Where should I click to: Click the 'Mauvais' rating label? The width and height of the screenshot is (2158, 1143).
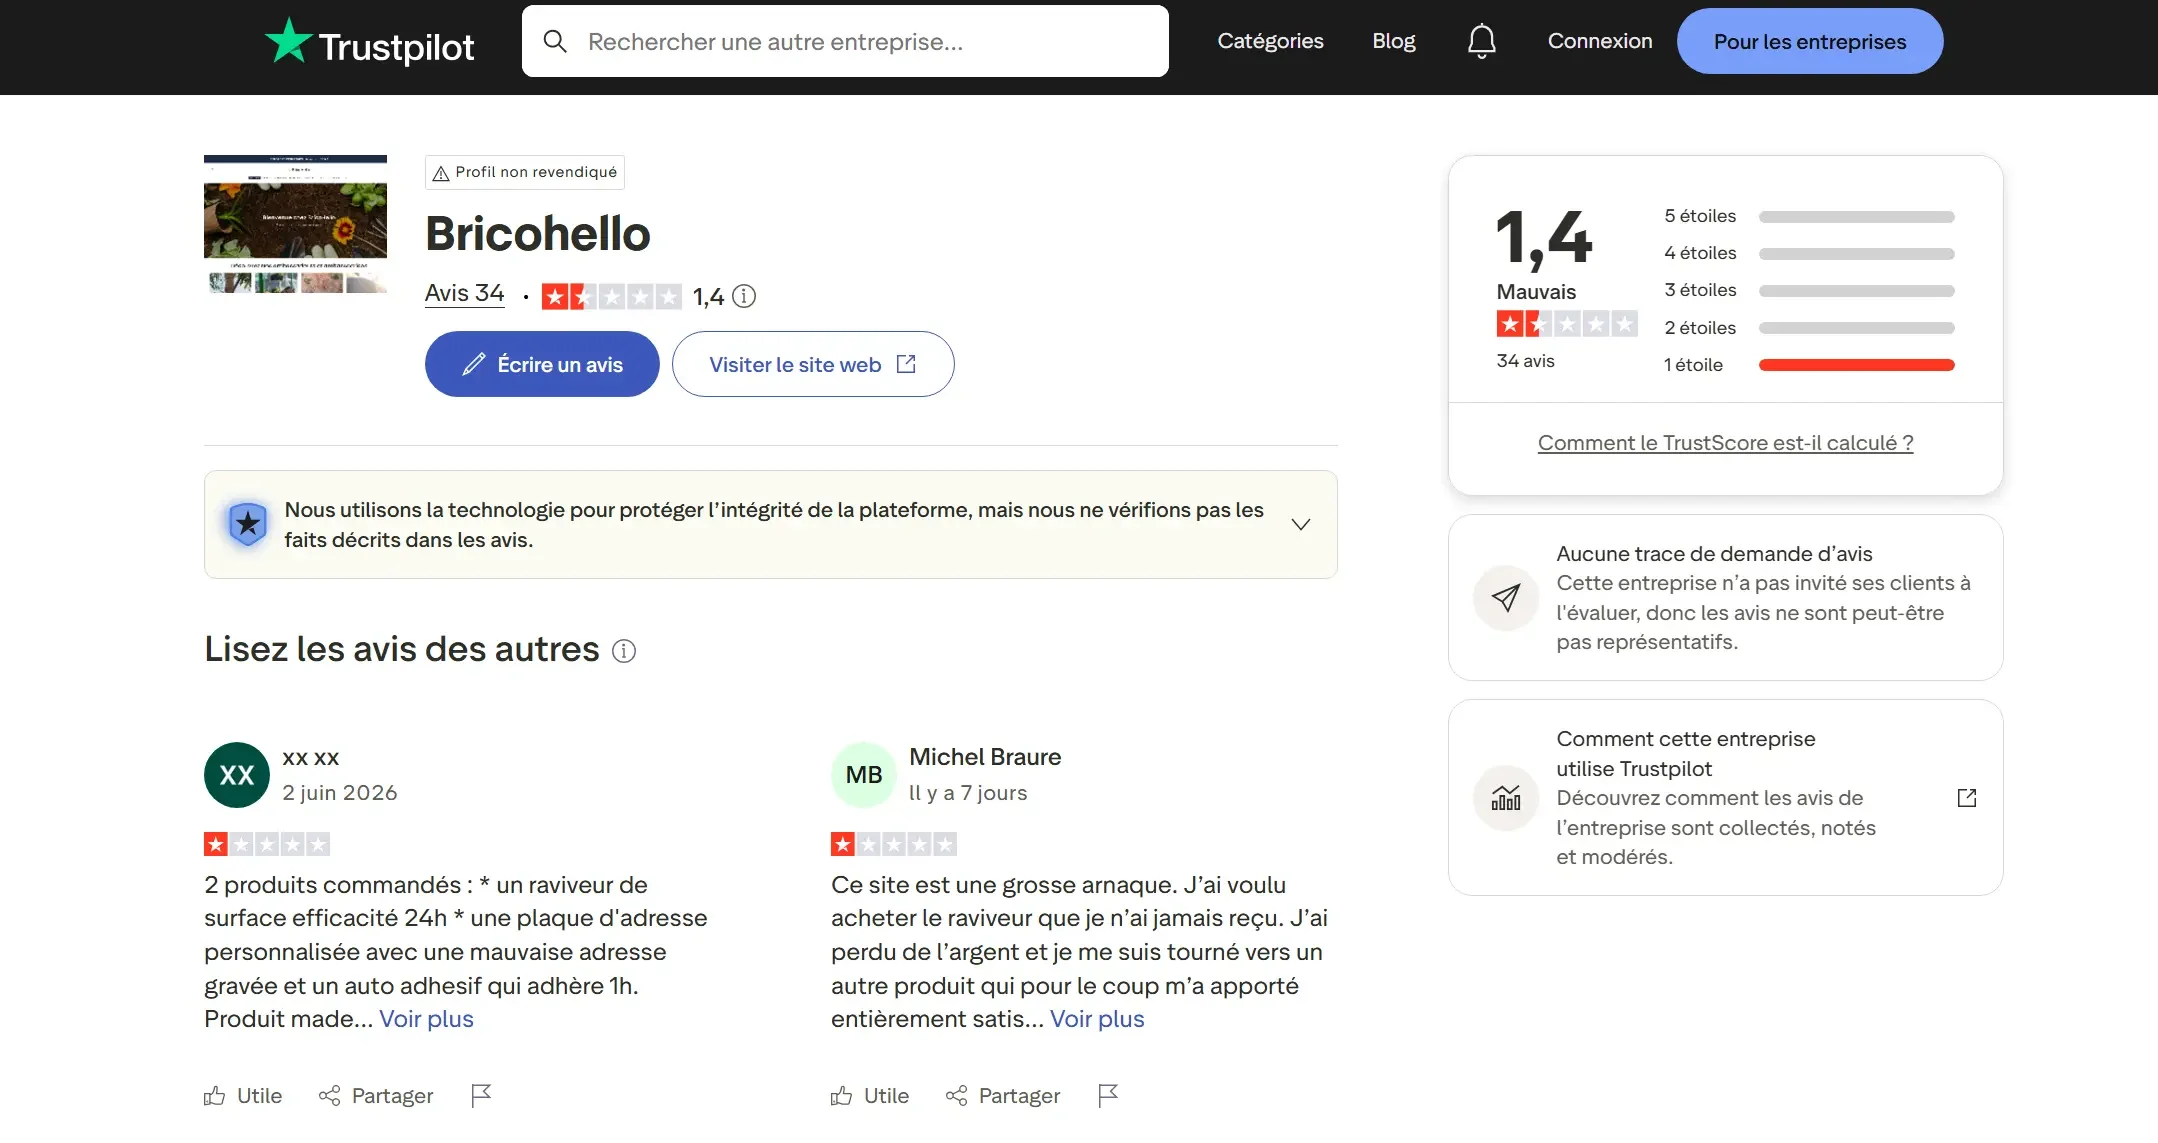click(1536, 292)
